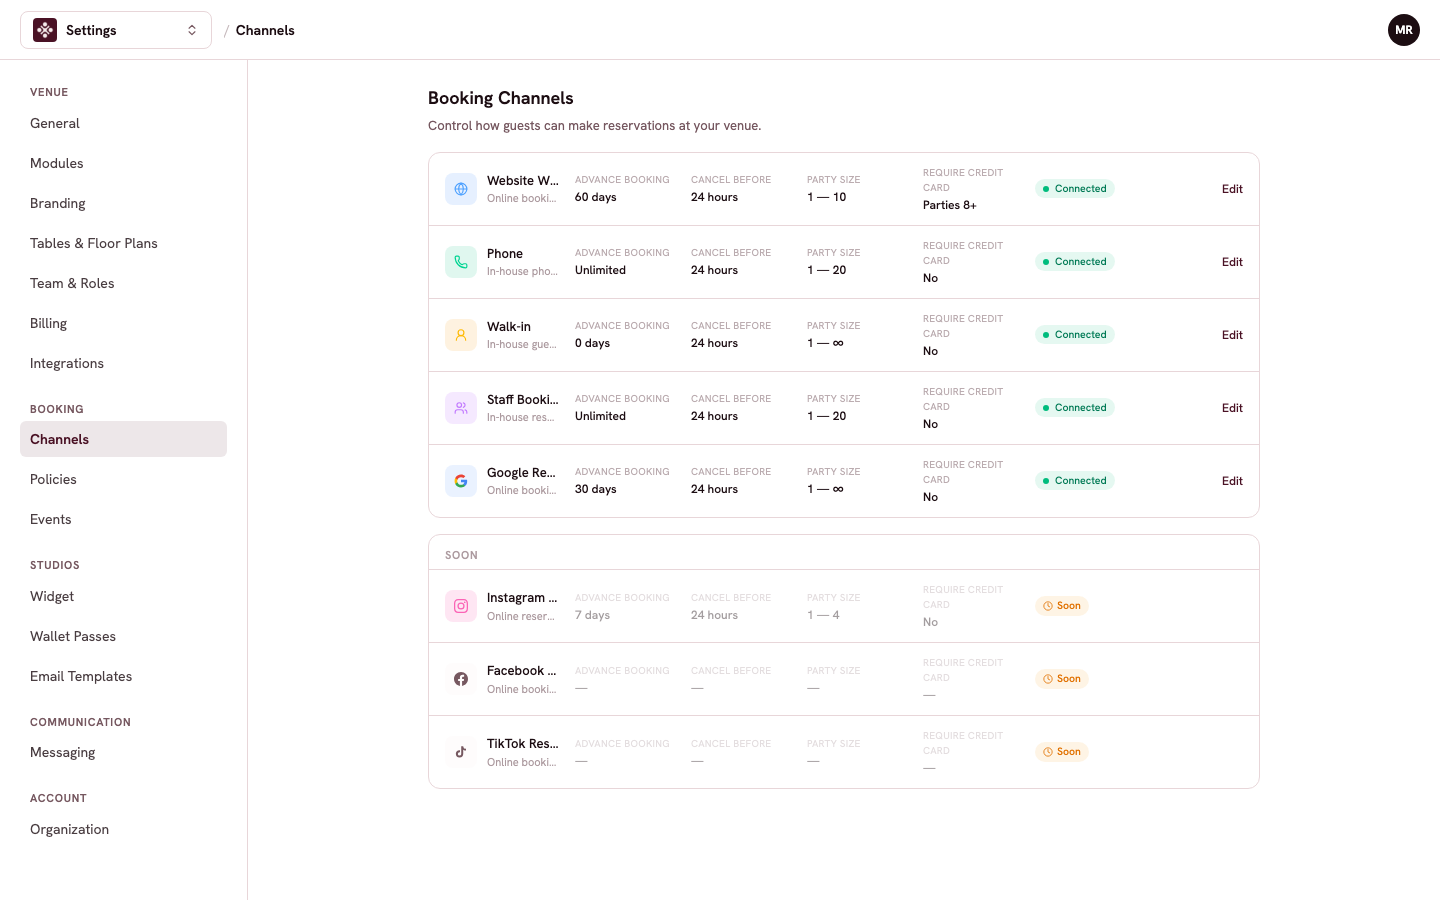This screenshot has height=900, width=1440.
Task: Click the Instagram Soon badge
Action: [x=1062, y=606]
